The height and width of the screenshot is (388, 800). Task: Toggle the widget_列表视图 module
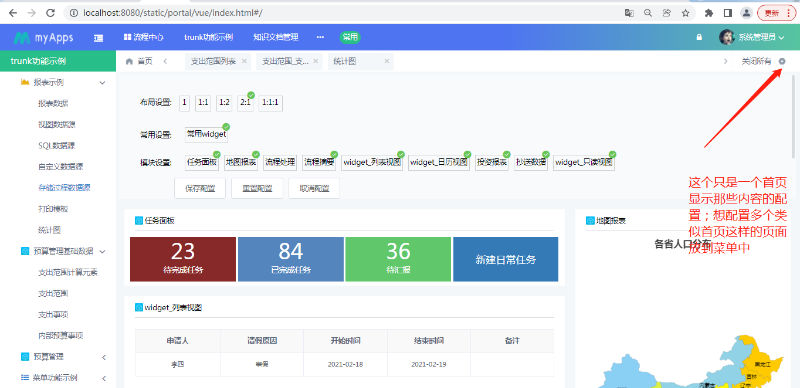[372, 163]
